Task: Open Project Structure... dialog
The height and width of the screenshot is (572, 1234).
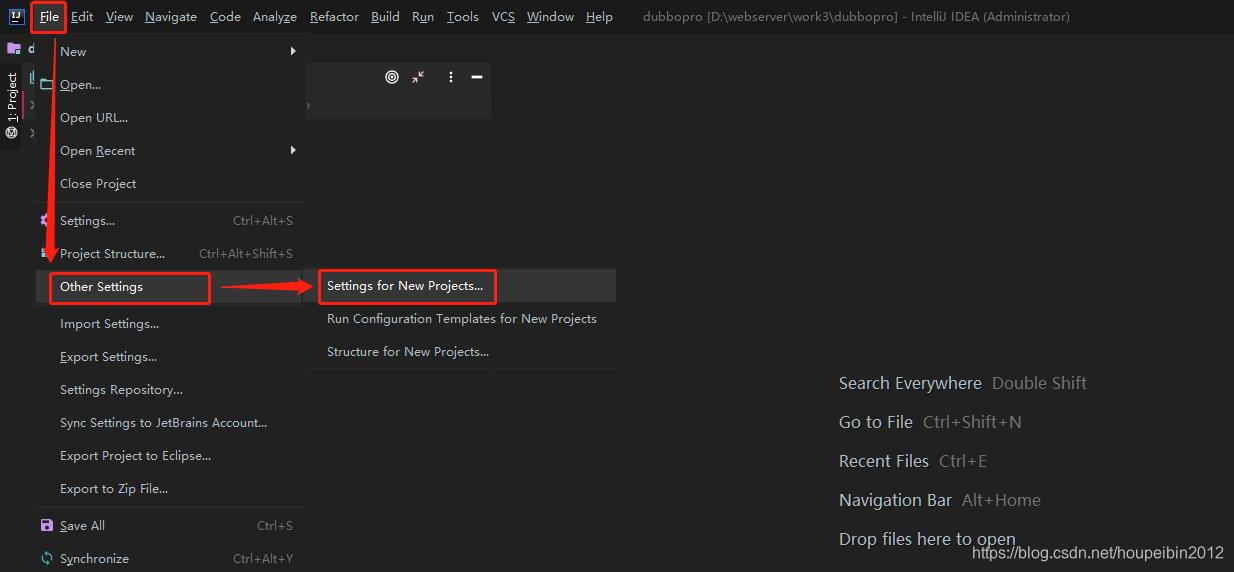Action: click(x=170, y=254)
